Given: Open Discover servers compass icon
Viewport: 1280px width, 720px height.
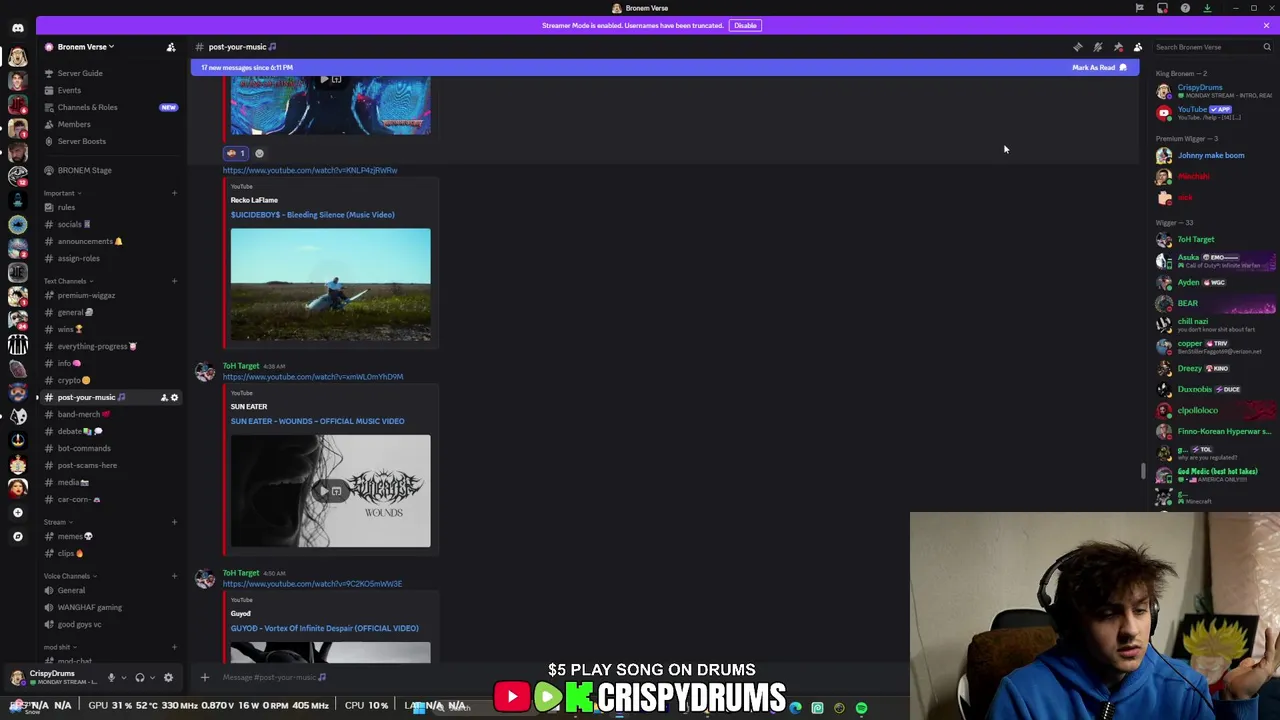Looking at the screenshot, I should pos(17,536).
